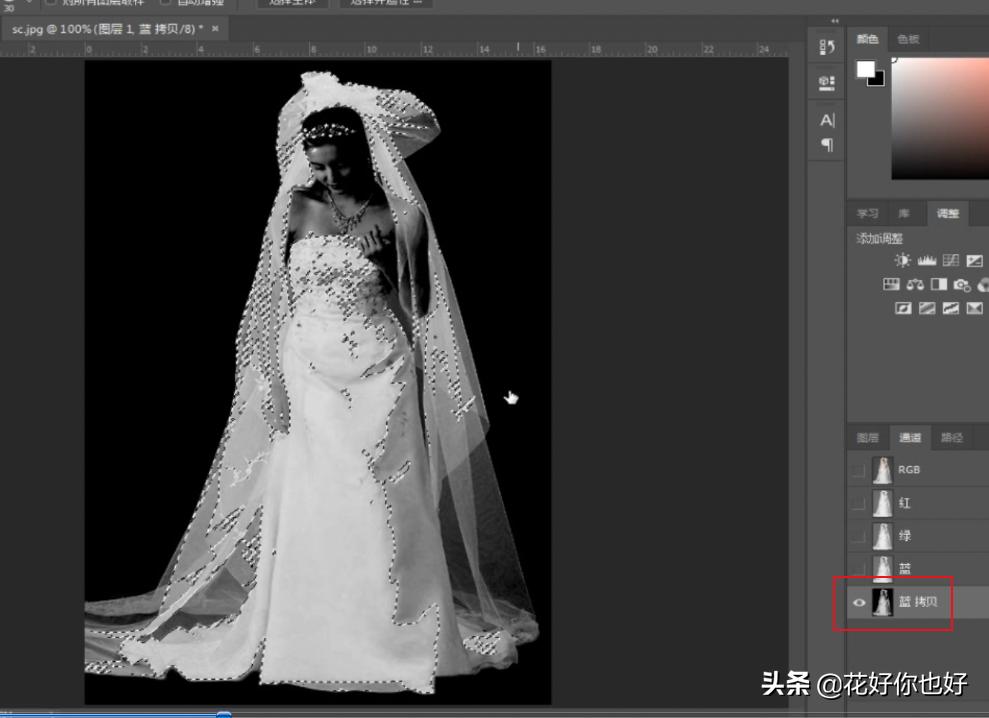Create a Black & White adjustment
The height and width of the screenshot is (718, 989).
939,283
